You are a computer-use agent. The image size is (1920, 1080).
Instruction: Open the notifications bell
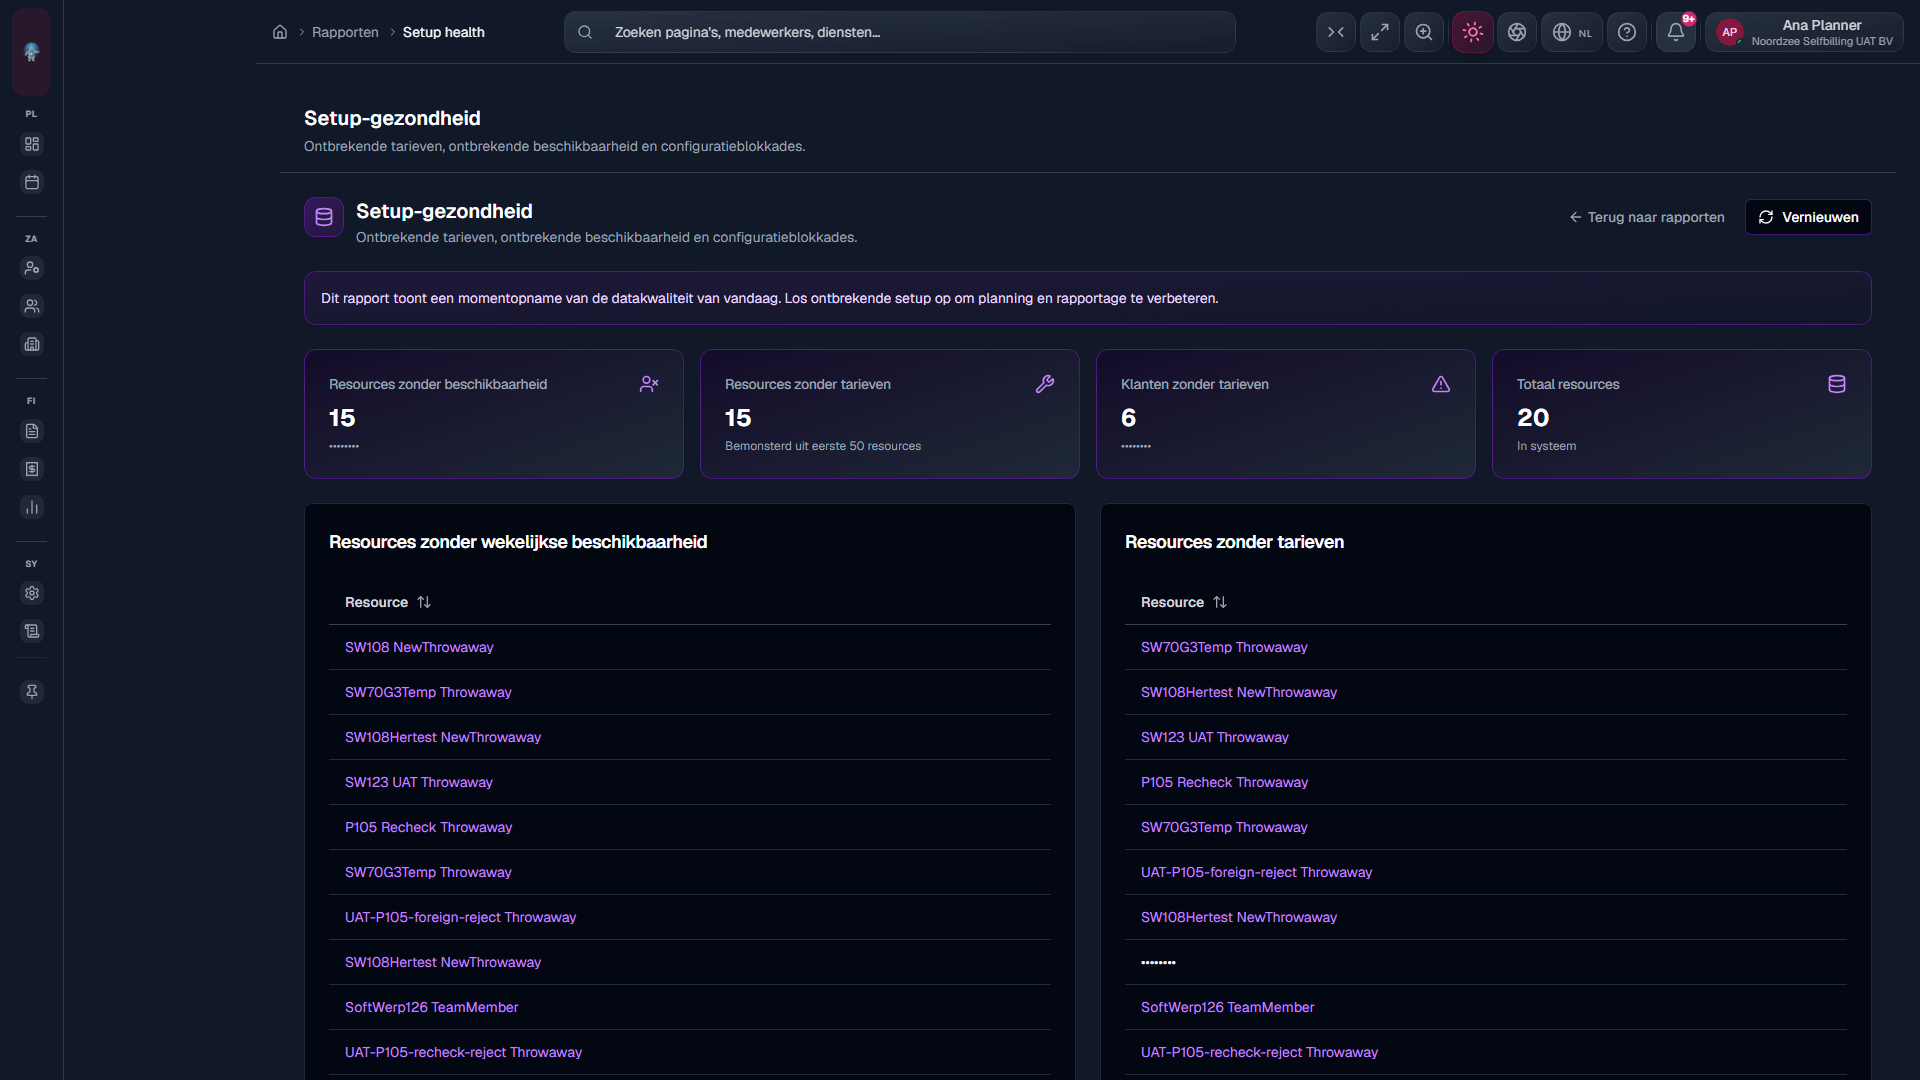(1676, 32)
